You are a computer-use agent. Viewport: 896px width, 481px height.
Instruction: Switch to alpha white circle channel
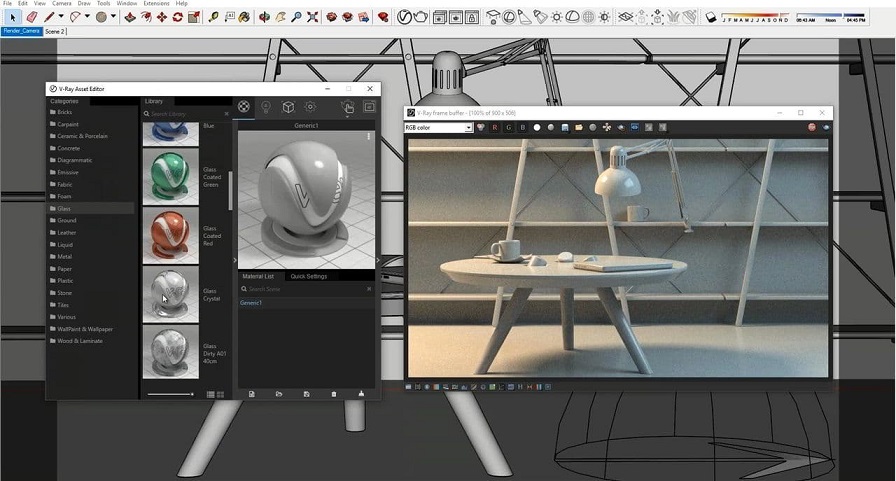pos(537,127)
